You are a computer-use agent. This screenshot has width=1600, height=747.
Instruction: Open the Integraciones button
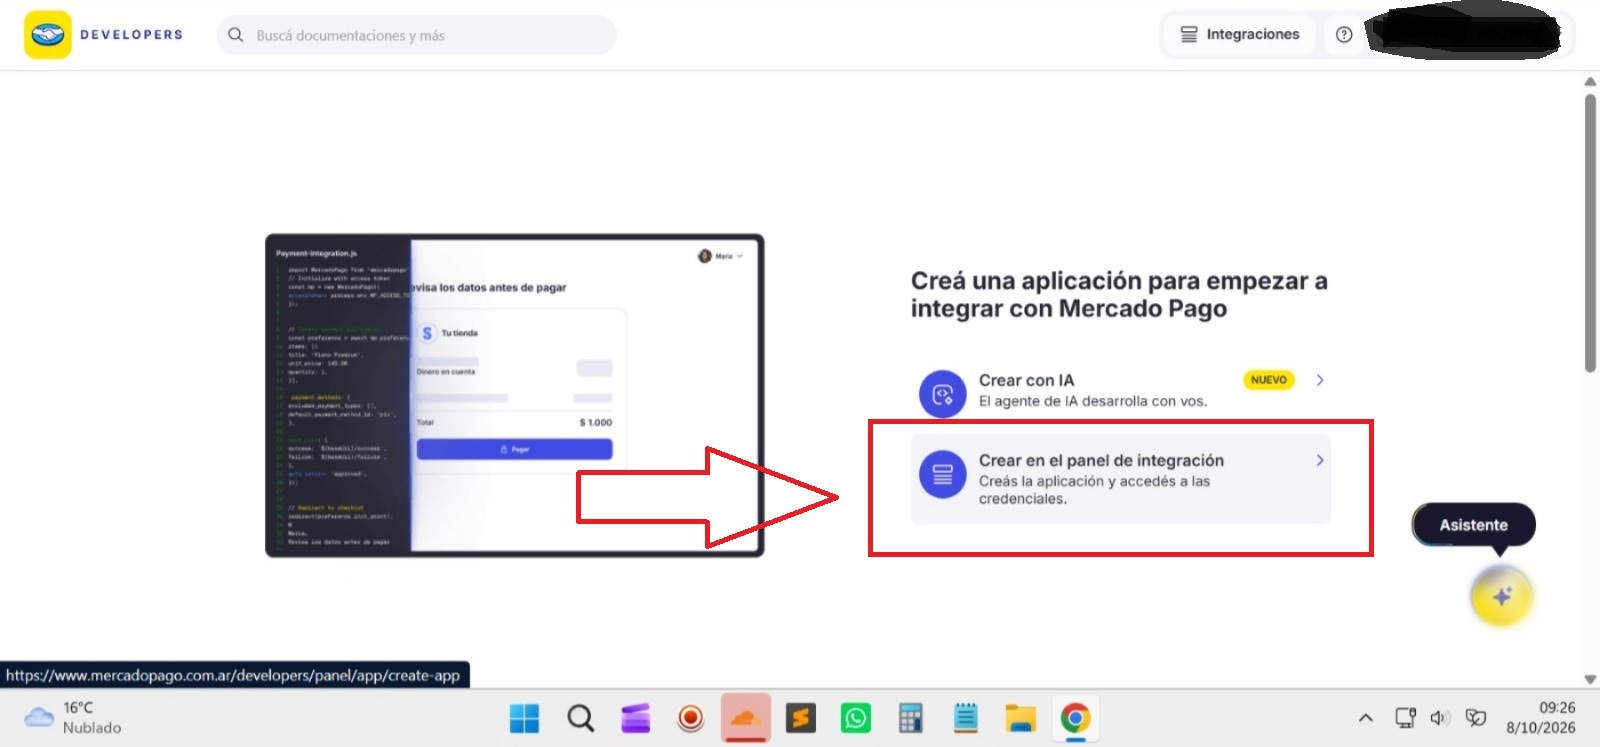1240,34
